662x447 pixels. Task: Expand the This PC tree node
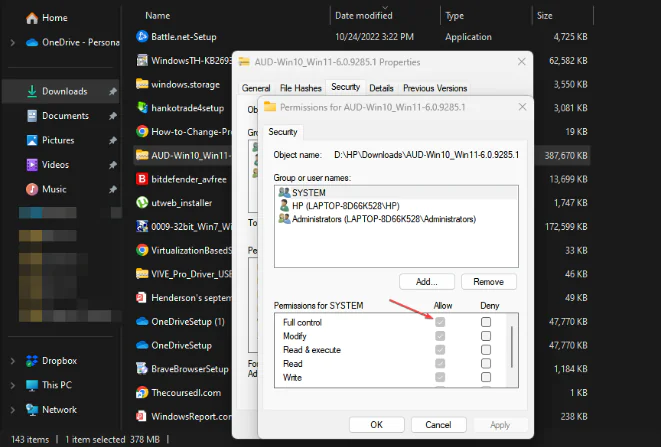[12, 385]
